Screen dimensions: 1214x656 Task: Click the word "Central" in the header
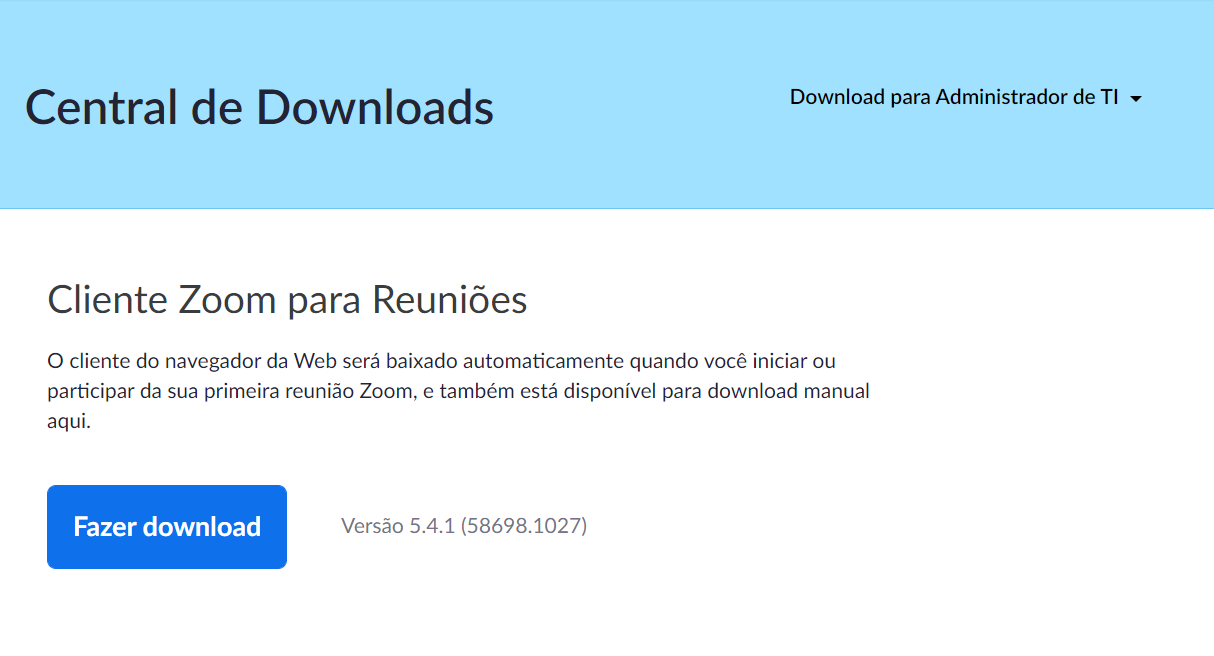tap(88, 107)
